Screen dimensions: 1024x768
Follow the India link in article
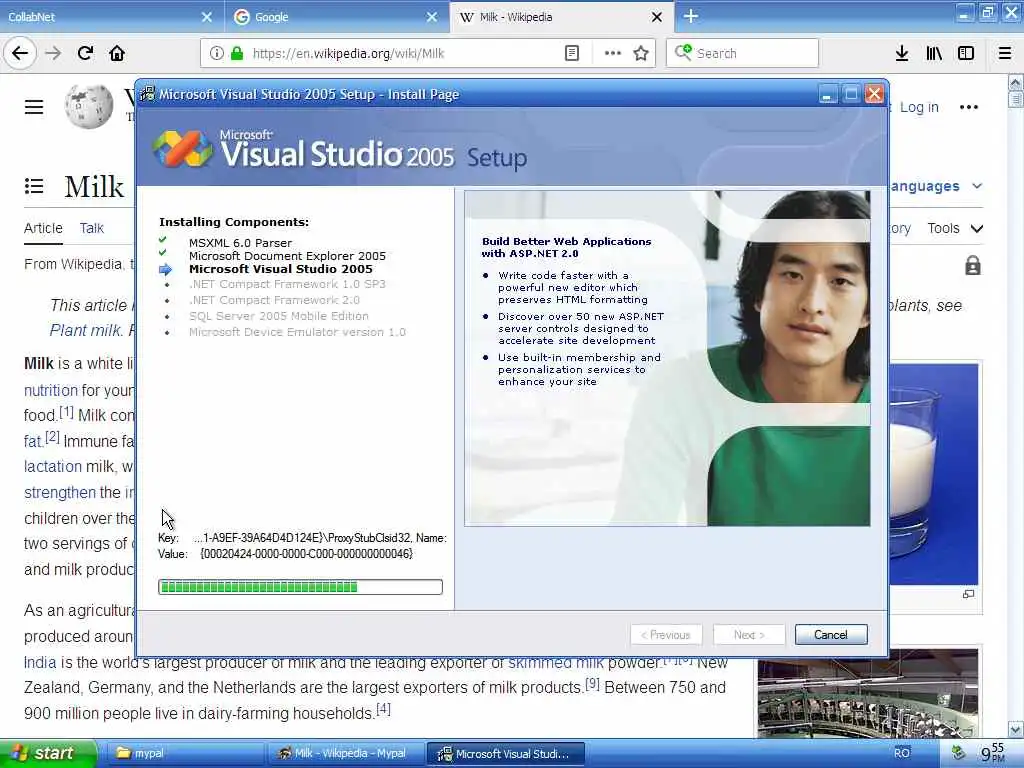(x=40, y=662)
